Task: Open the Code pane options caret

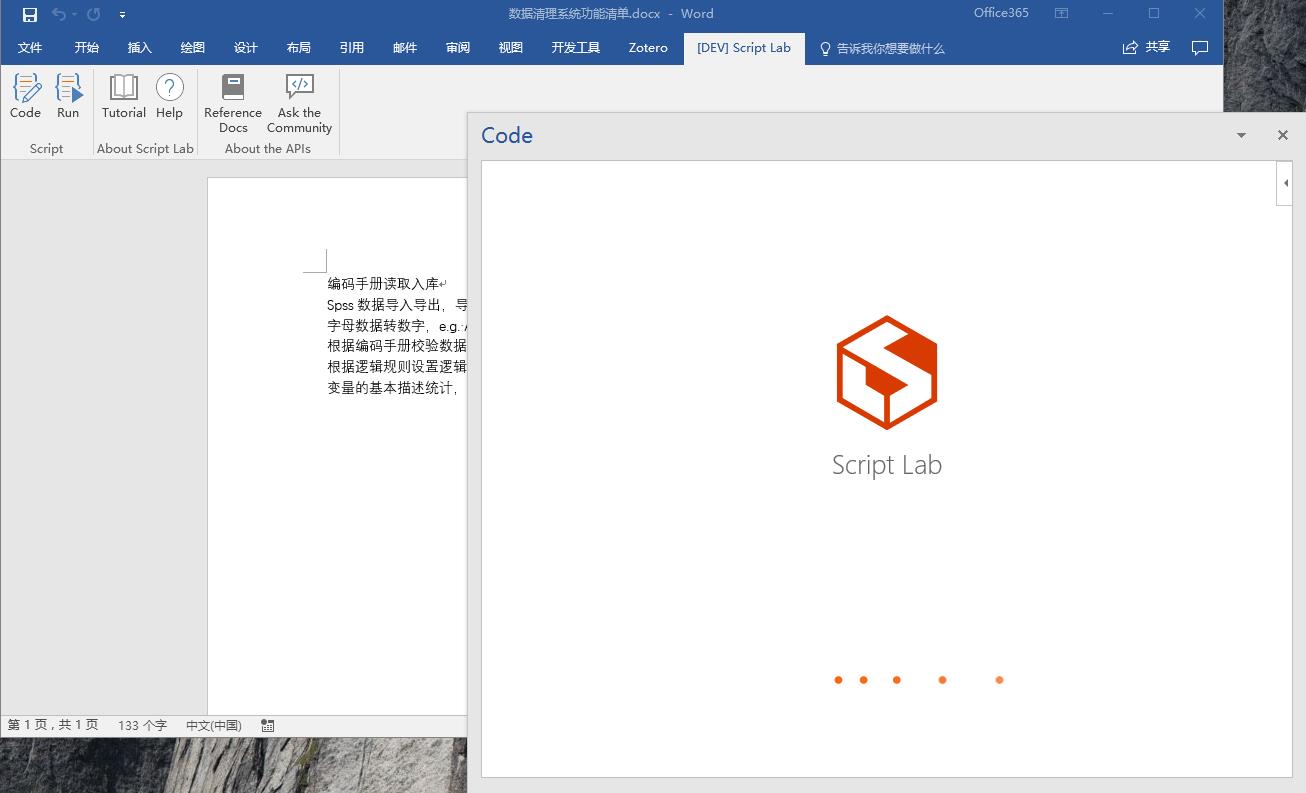Action: click(1241, 135)
